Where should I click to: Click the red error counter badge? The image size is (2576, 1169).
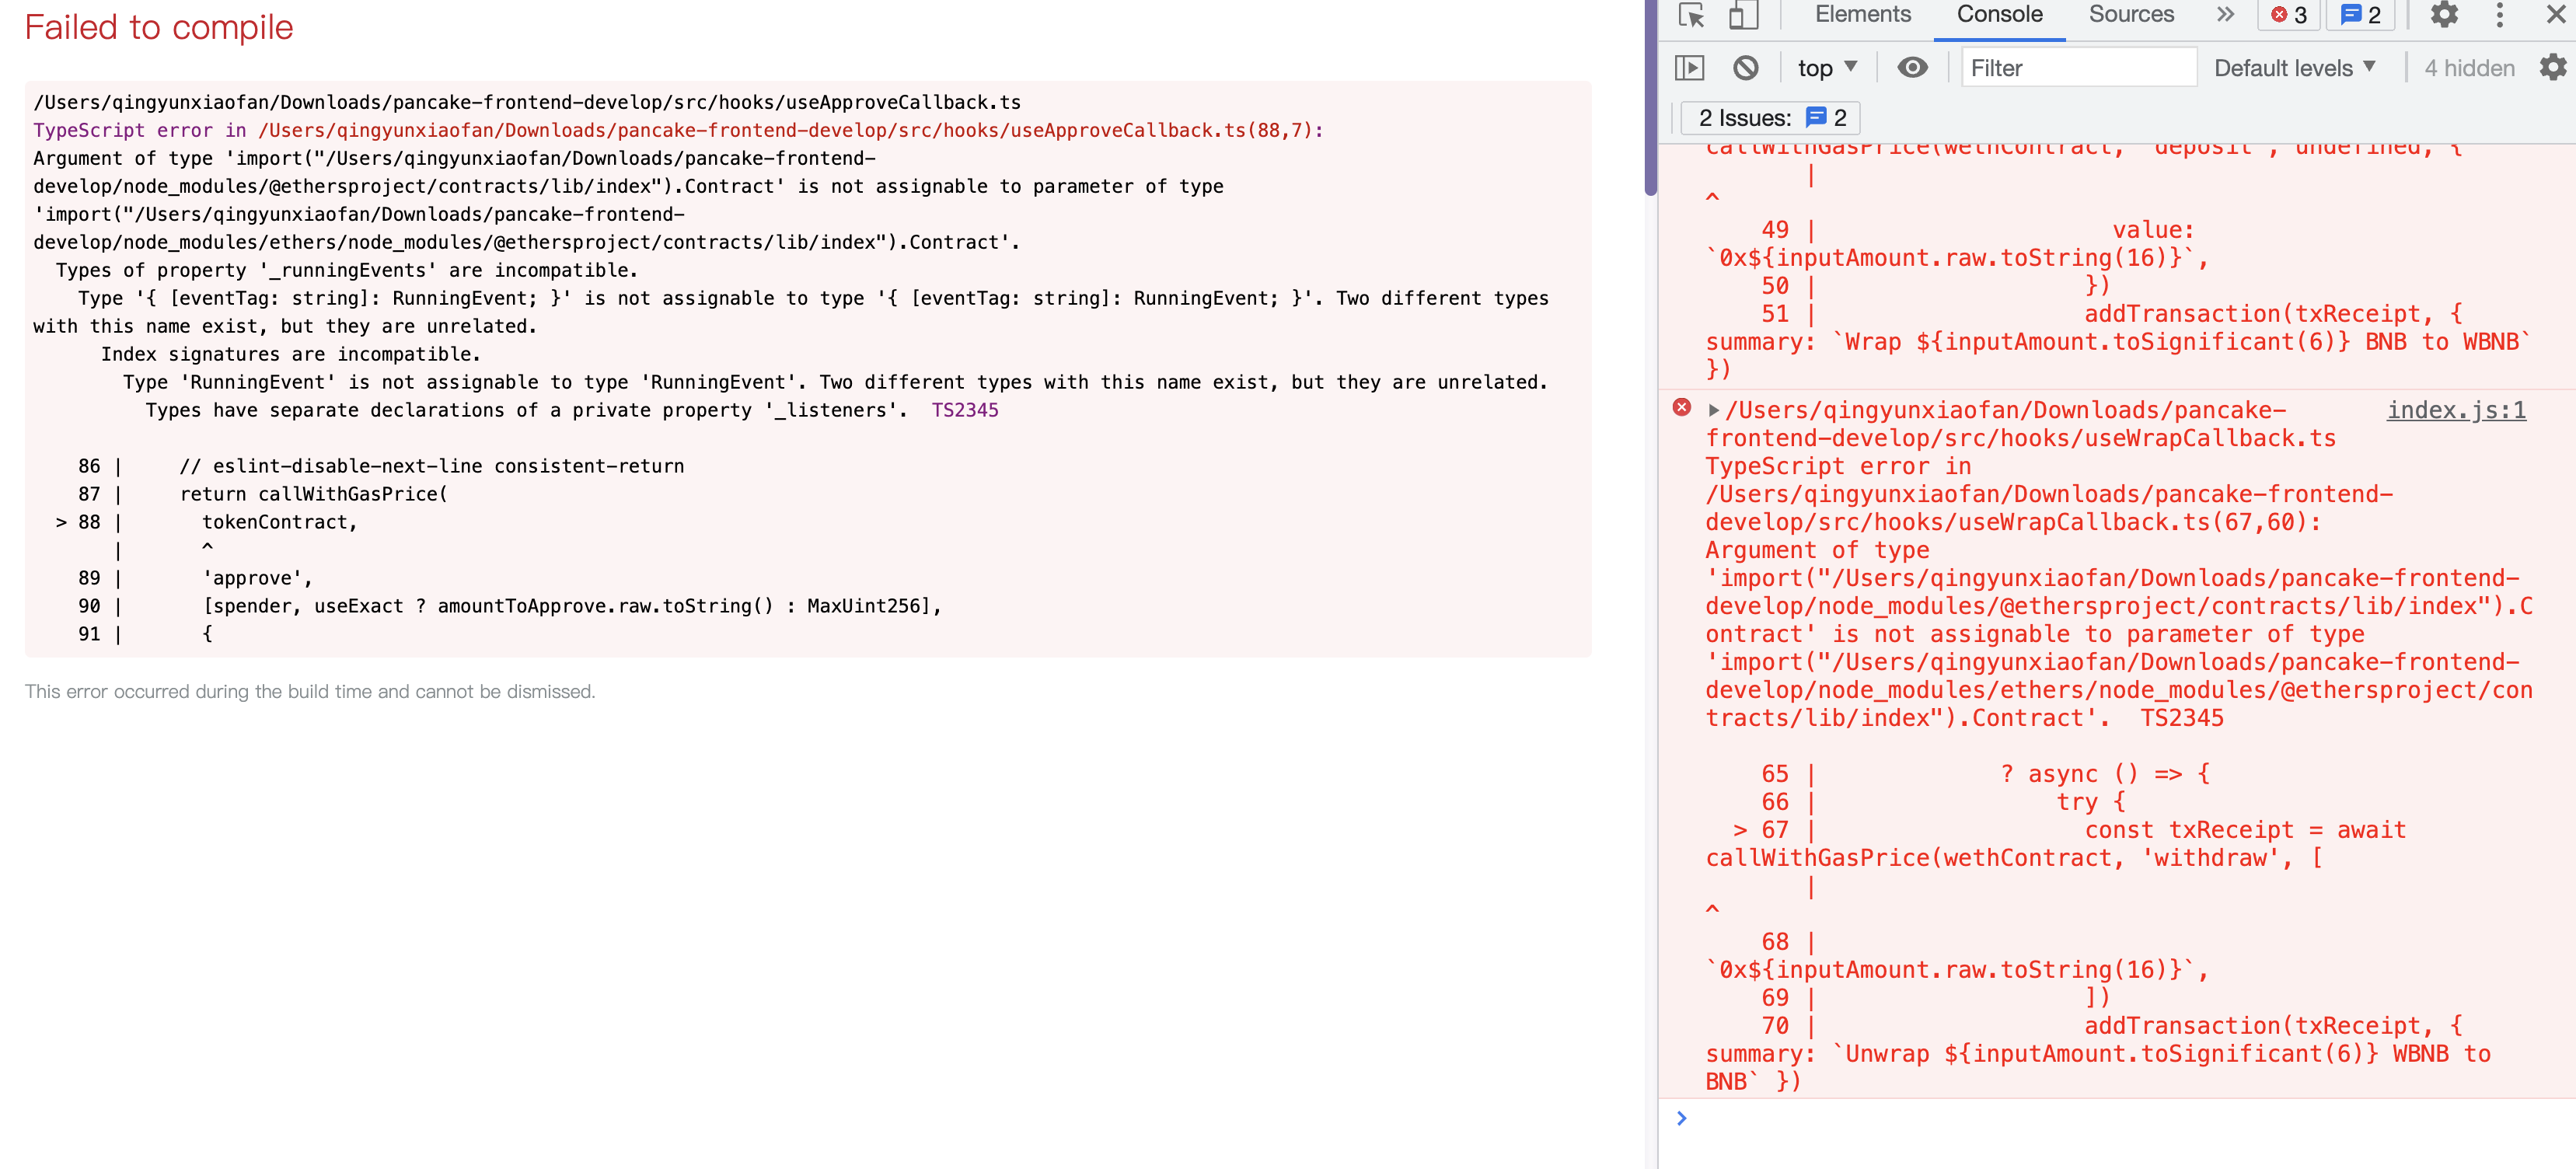pyautogui.click(x=2288, y=15)
